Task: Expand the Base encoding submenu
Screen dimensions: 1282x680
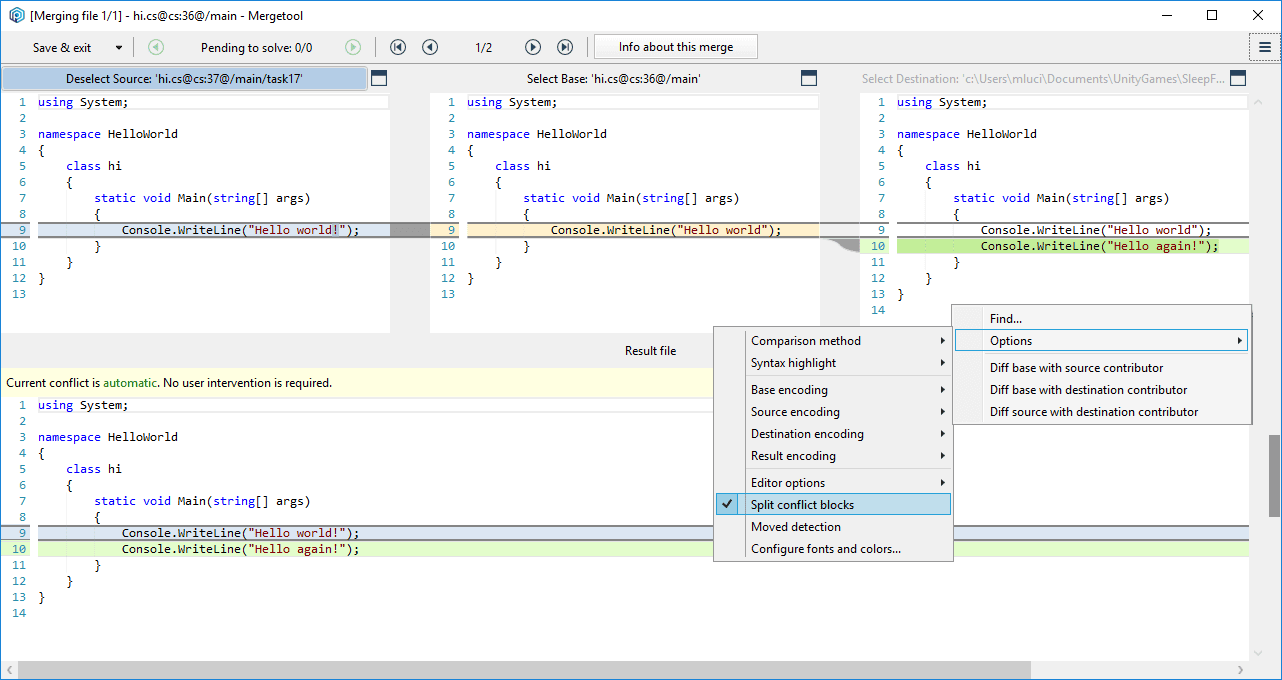Action: point(833,390)
